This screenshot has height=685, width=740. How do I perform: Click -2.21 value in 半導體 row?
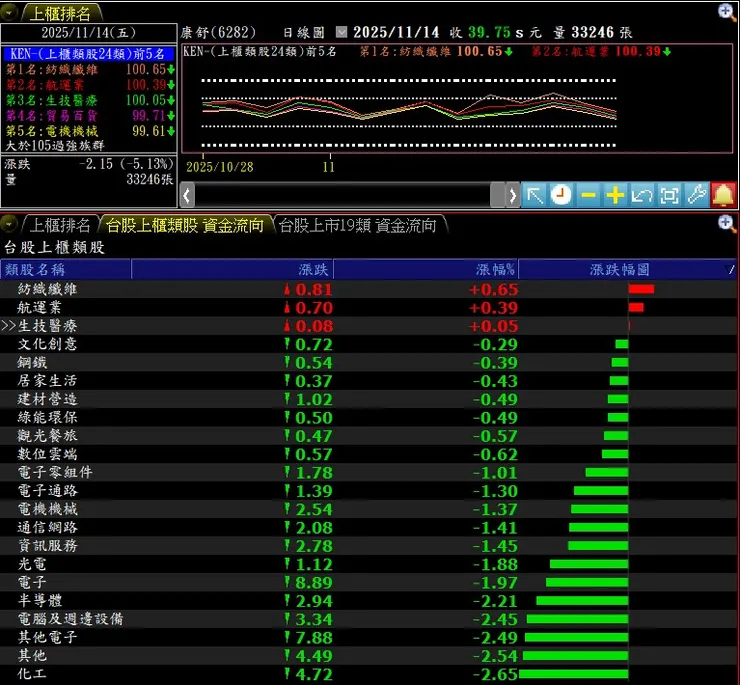click(x=496, y=601)
